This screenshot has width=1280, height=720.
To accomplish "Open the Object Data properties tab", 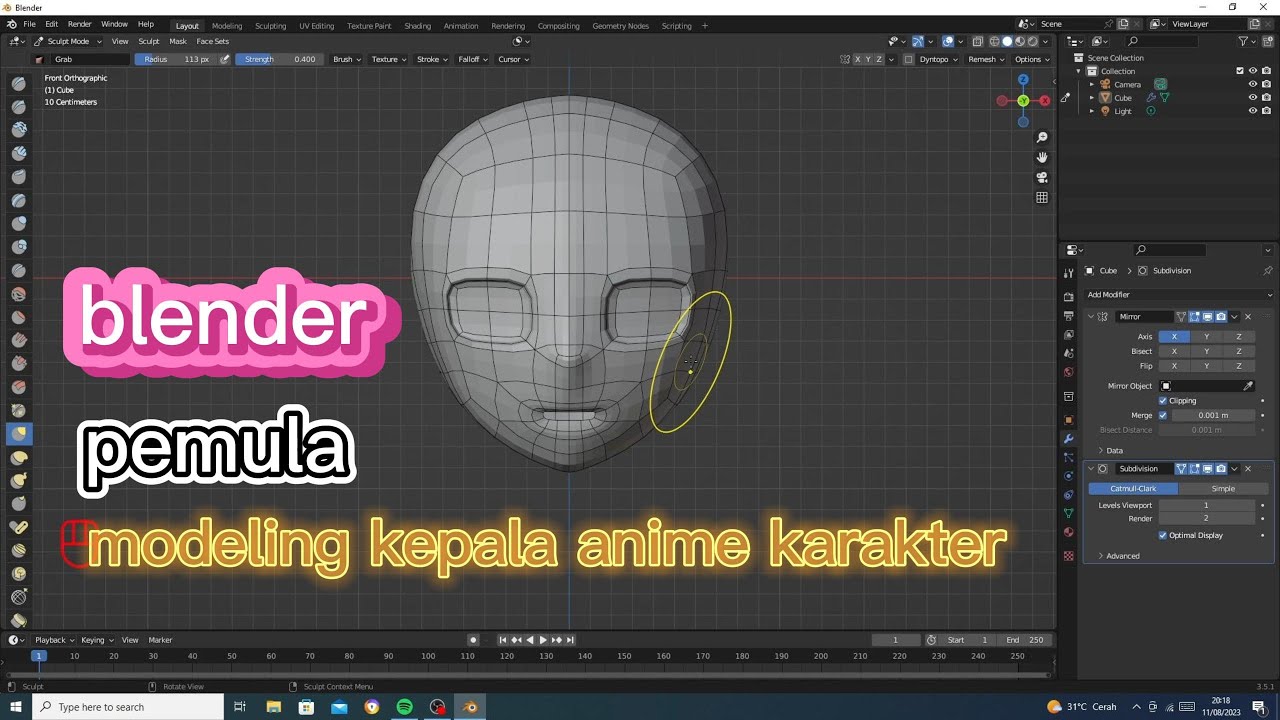I will pos(1068,513).
